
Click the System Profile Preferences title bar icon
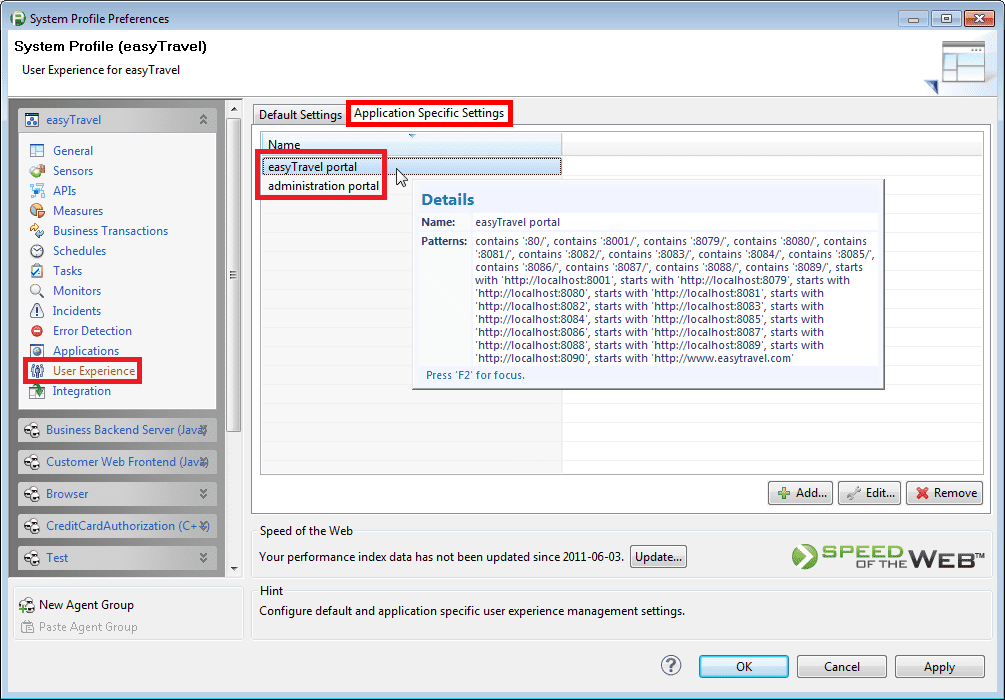point(17,18)
